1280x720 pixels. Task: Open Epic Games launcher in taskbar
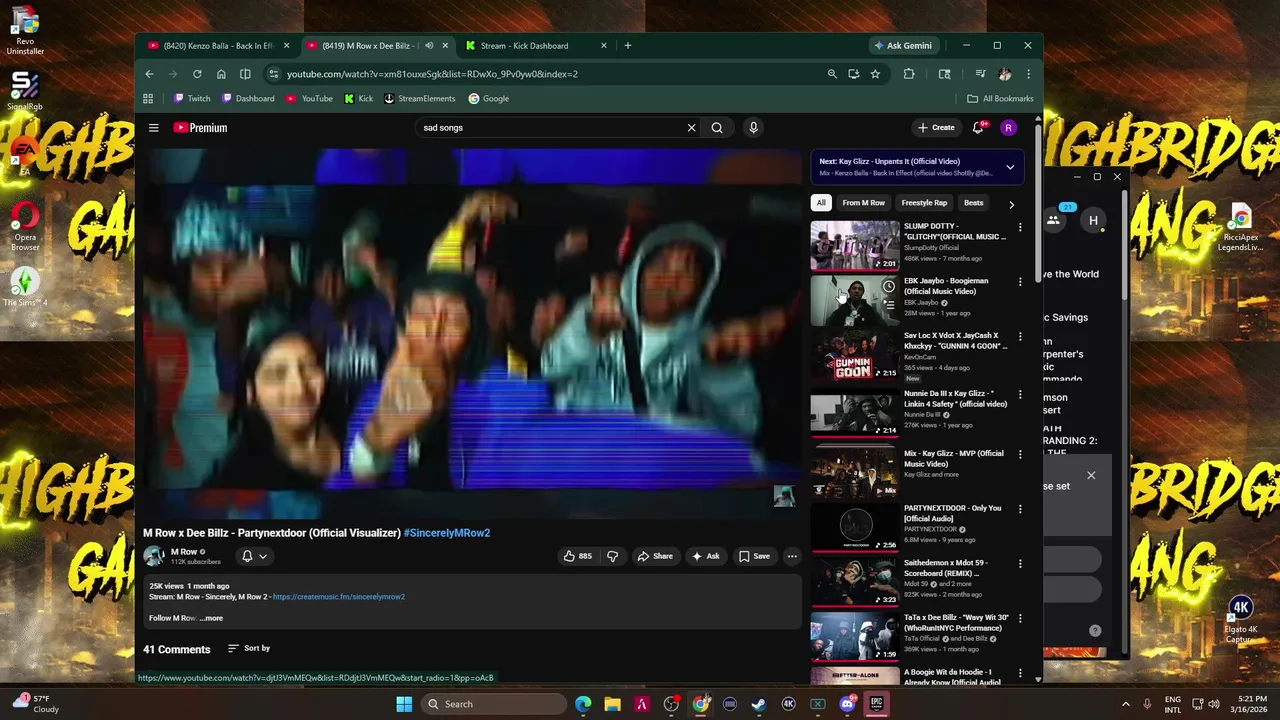(x=876, y=704)
